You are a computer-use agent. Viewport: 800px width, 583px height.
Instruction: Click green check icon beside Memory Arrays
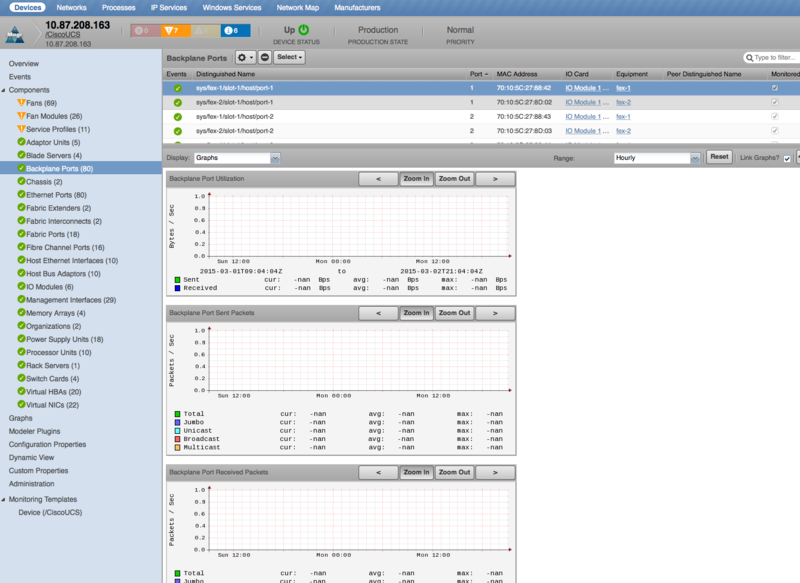[x=21, y=313]
